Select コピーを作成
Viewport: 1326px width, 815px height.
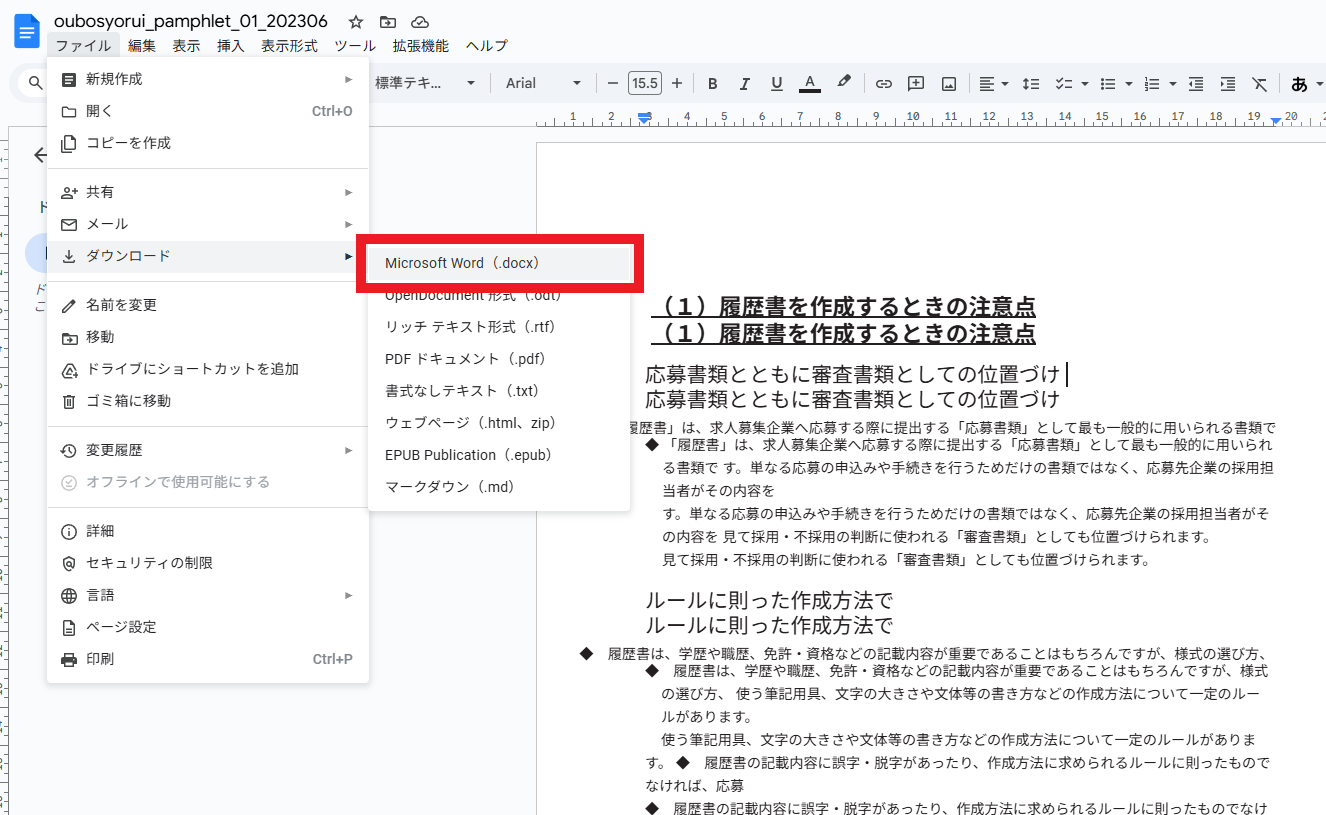(208, 143)
